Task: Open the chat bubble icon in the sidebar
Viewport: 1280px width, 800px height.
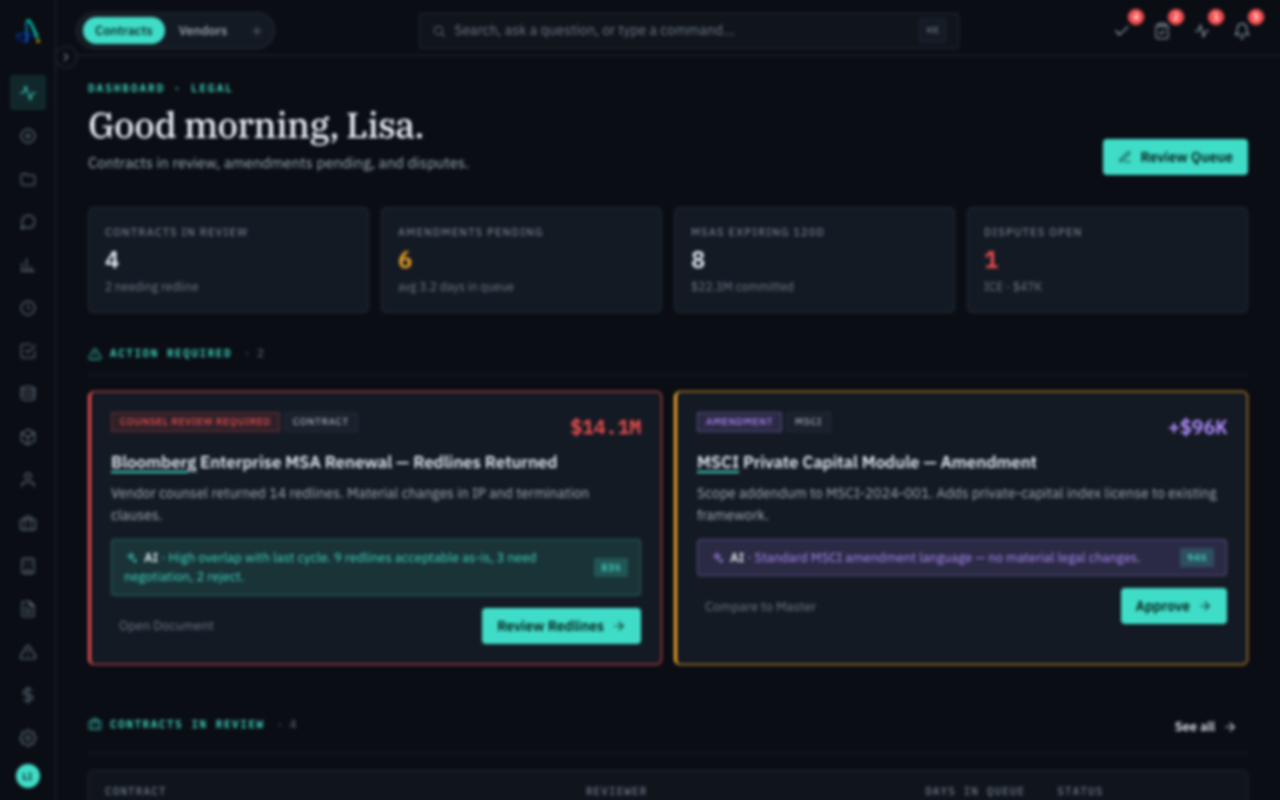Action: 28,222
